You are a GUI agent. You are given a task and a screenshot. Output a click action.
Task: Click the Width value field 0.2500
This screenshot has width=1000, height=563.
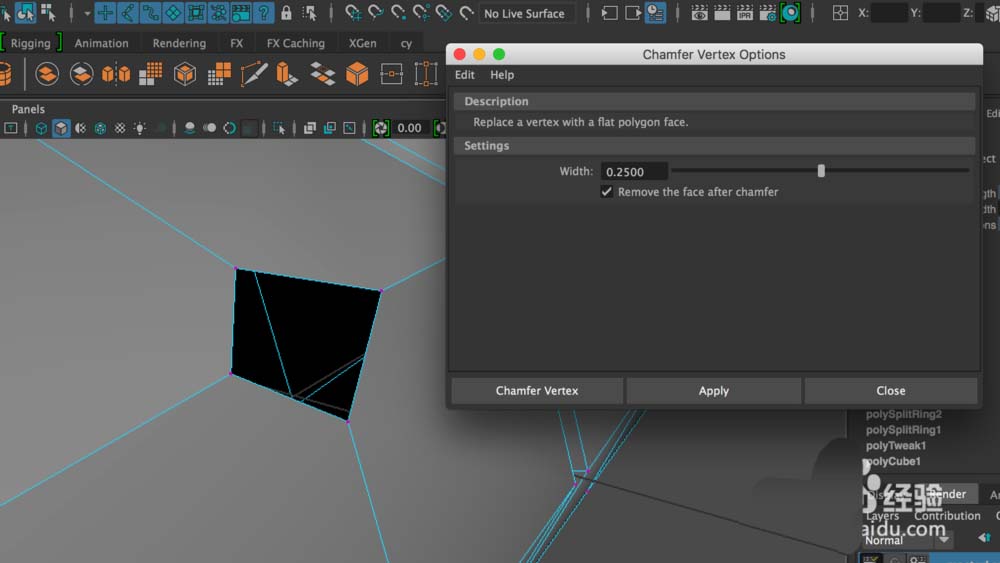(x=634, y=172)
